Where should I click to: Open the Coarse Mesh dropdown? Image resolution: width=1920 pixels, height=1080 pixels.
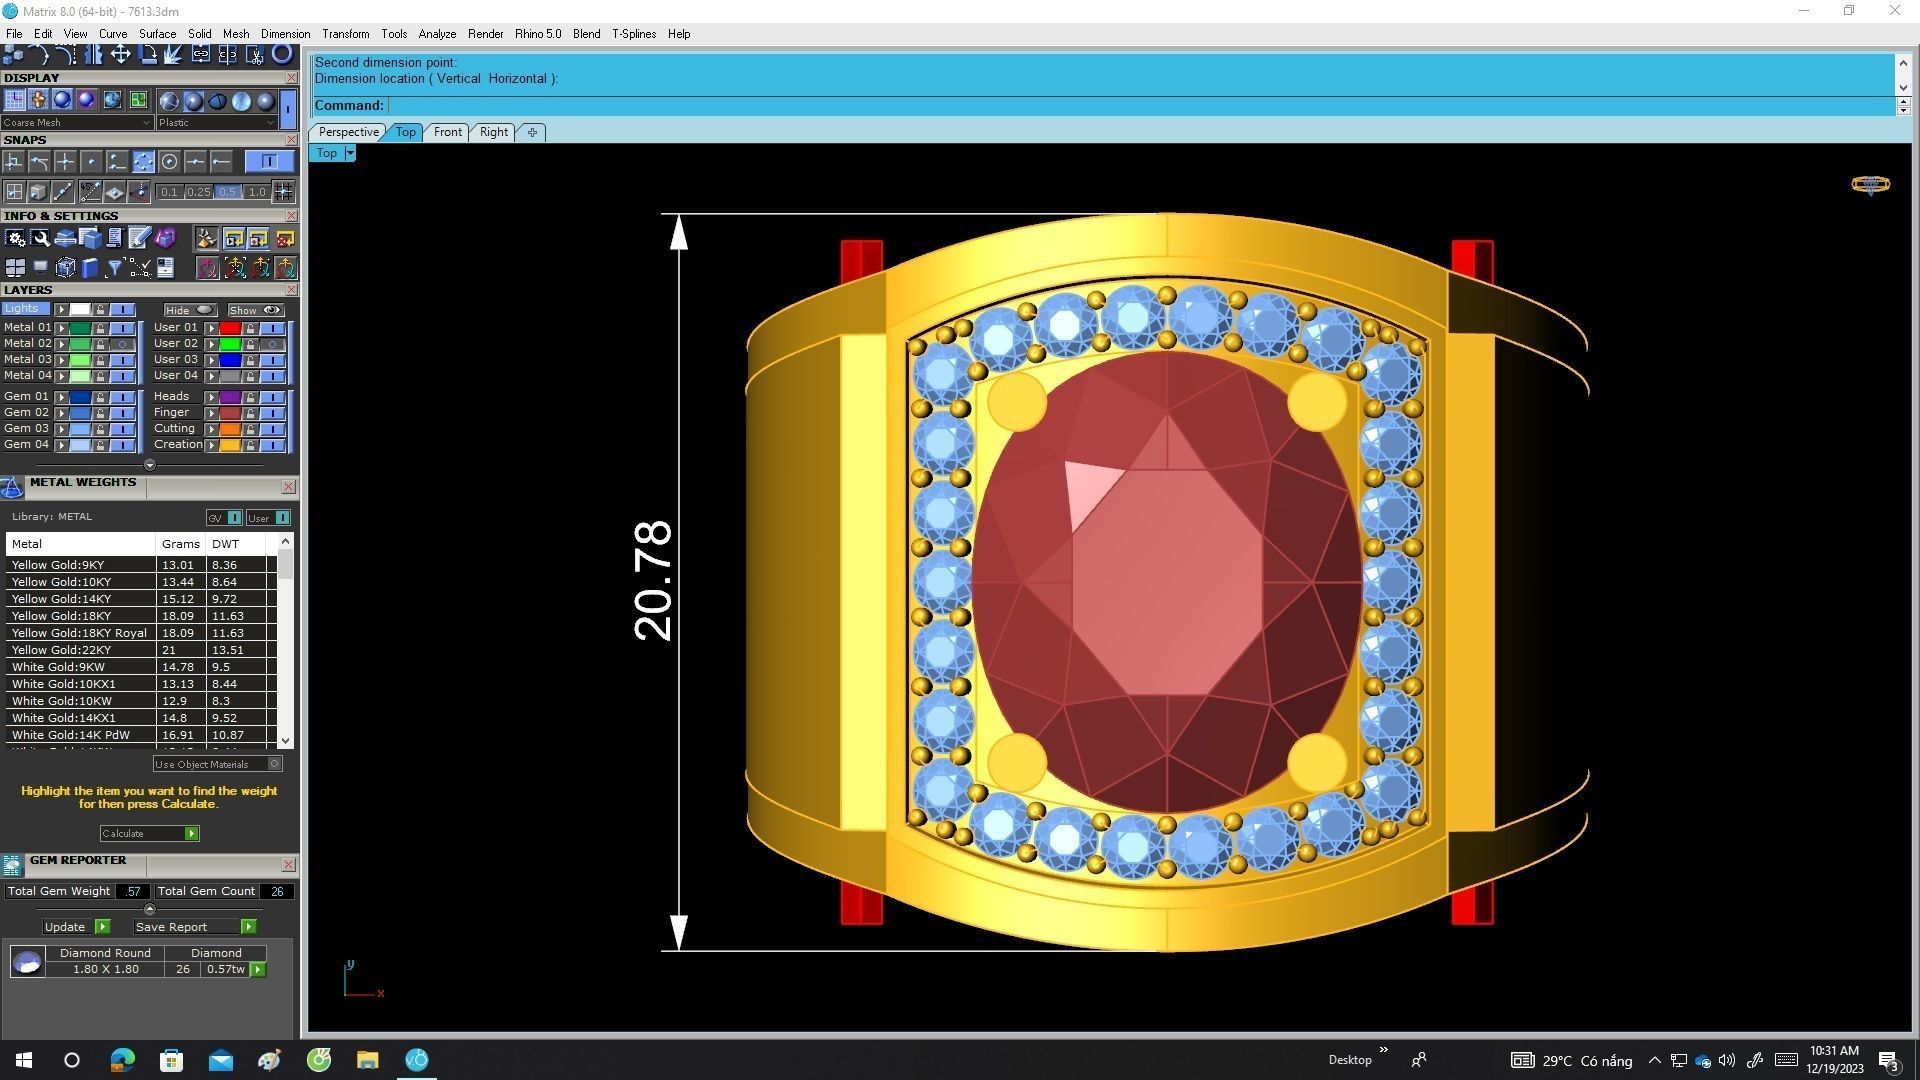click(77, 123)
